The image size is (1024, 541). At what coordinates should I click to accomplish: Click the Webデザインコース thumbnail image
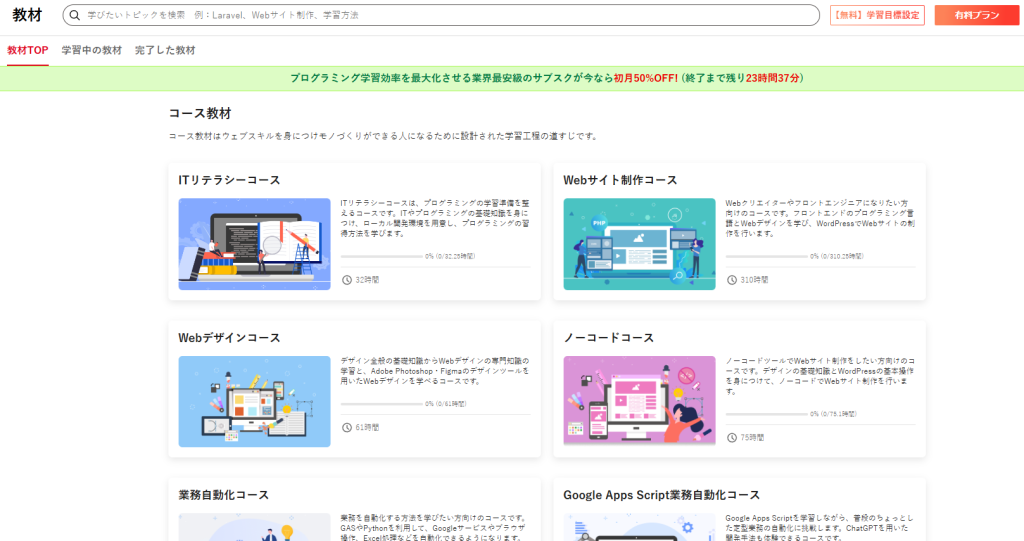pos(255,401)
